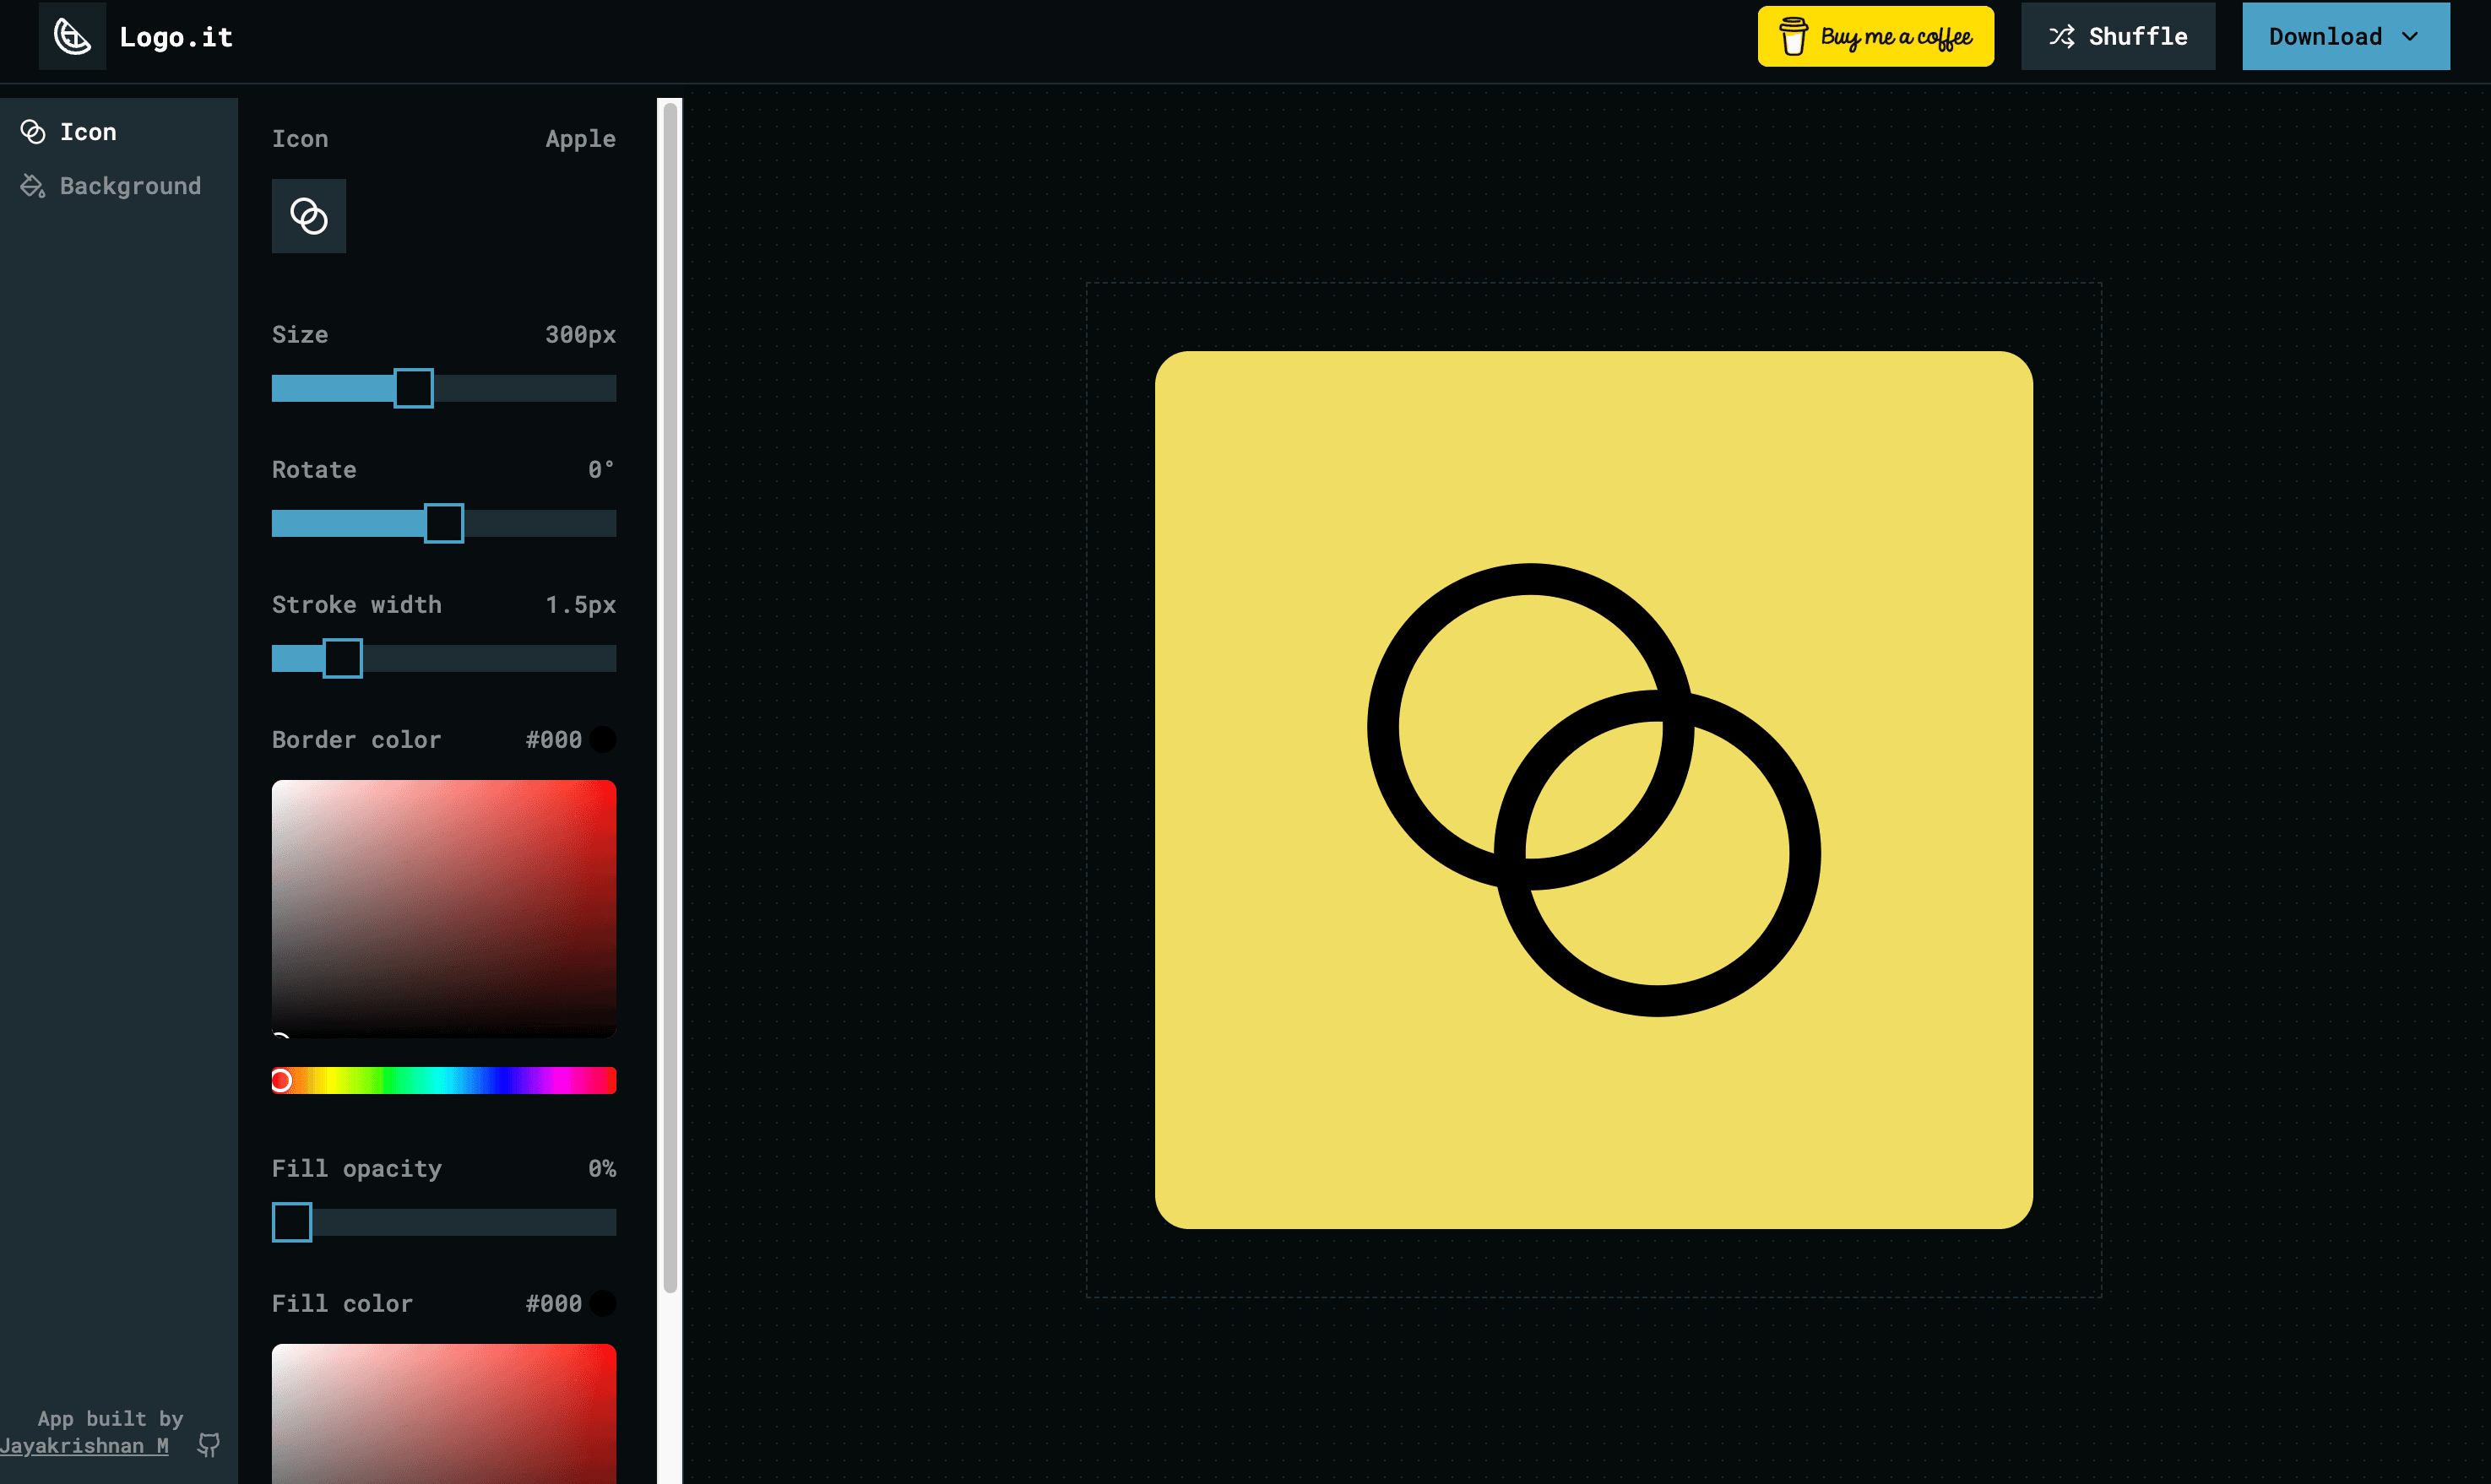
Task: Switch to the Background tab
Action: tap(130, 186)
